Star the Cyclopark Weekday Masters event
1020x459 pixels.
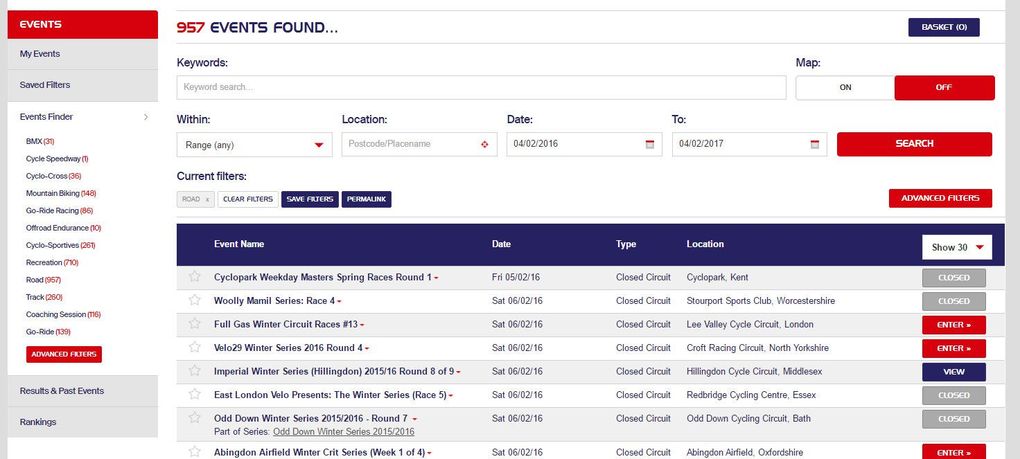coord(195,277)
